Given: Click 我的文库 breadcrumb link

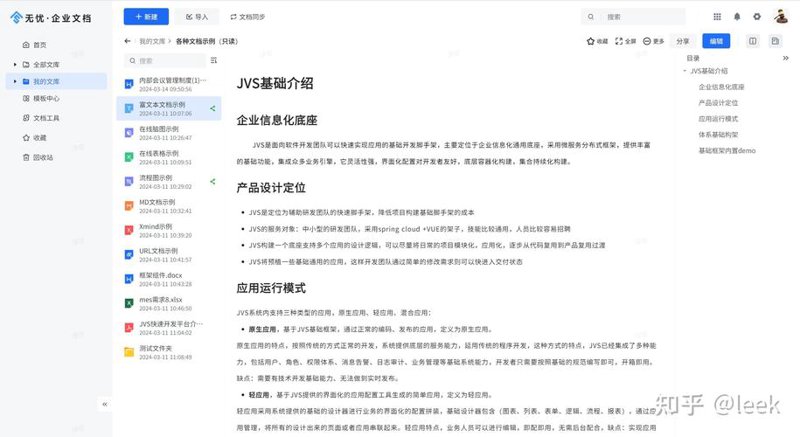Looking at the screenshot, I should pyautogui.click(x=152, y=41).
